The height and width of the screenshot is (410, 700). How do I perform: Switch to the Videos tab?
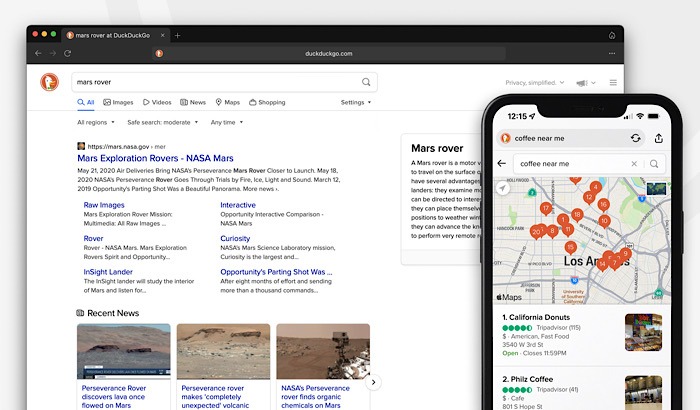click(157, 102)
